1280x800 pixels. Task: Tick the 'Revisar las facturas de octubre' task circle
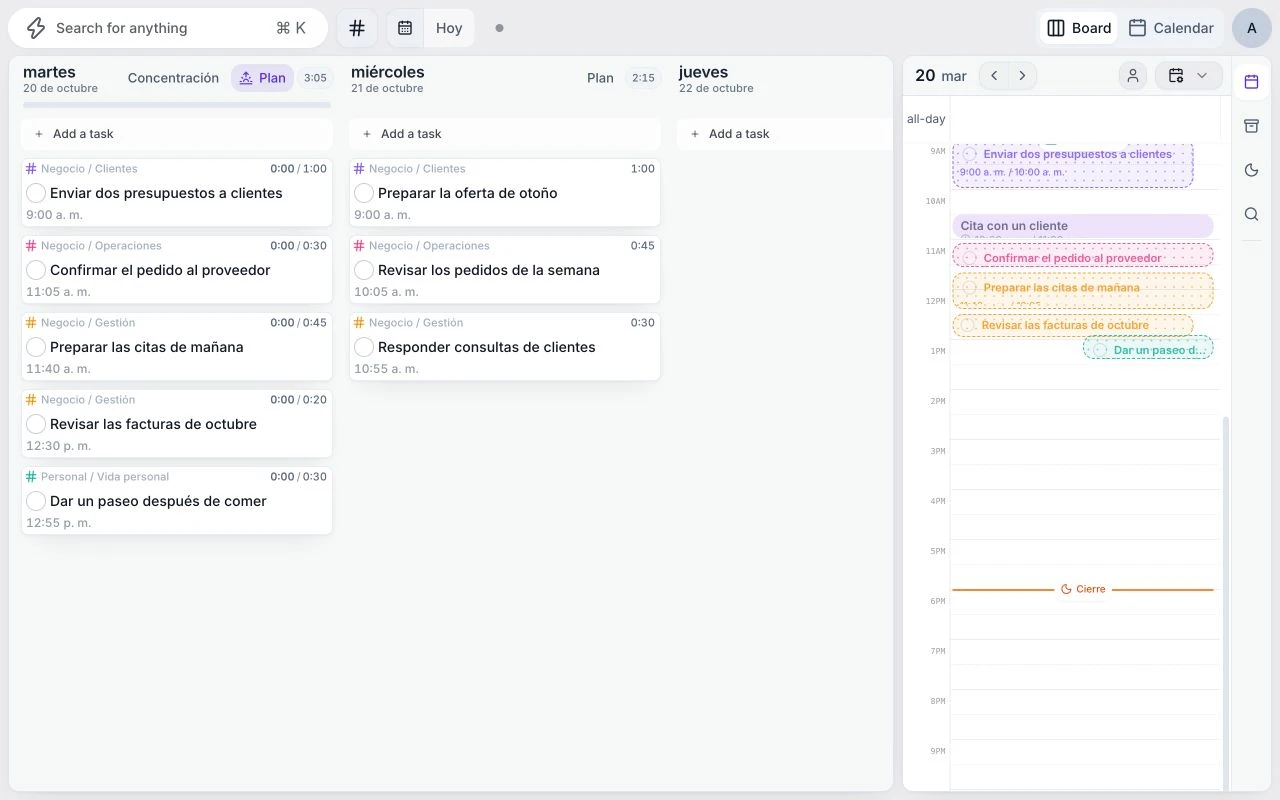click(36, 424)
